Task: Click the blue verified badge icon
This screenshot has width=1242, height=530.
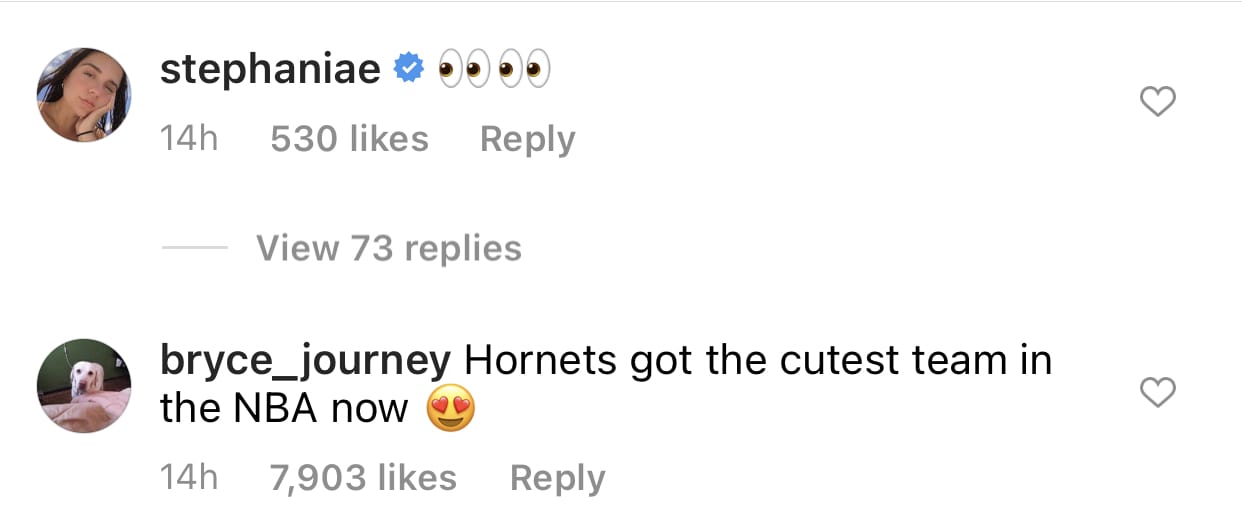Action: pos(409,70)
